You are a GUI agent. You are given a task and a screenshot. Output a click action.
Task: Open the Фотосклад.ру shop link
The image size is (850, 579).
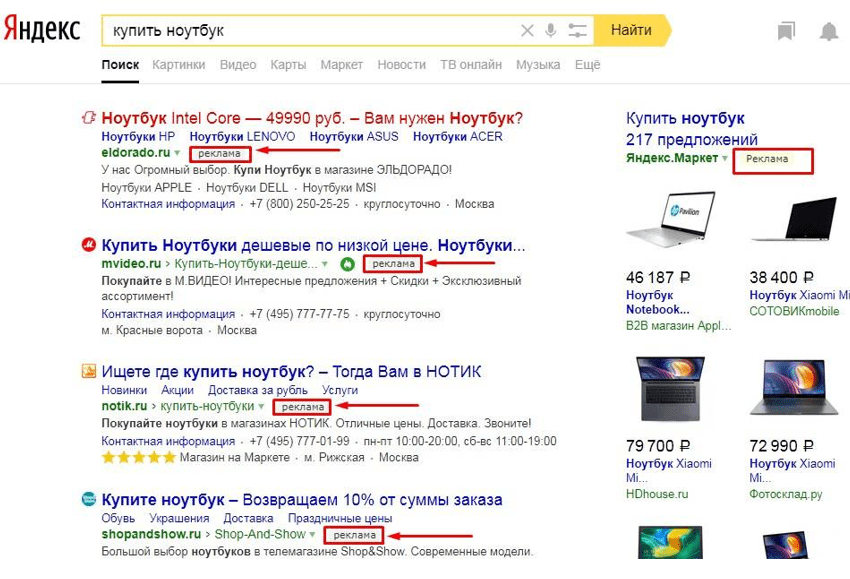tap(786, 494)
